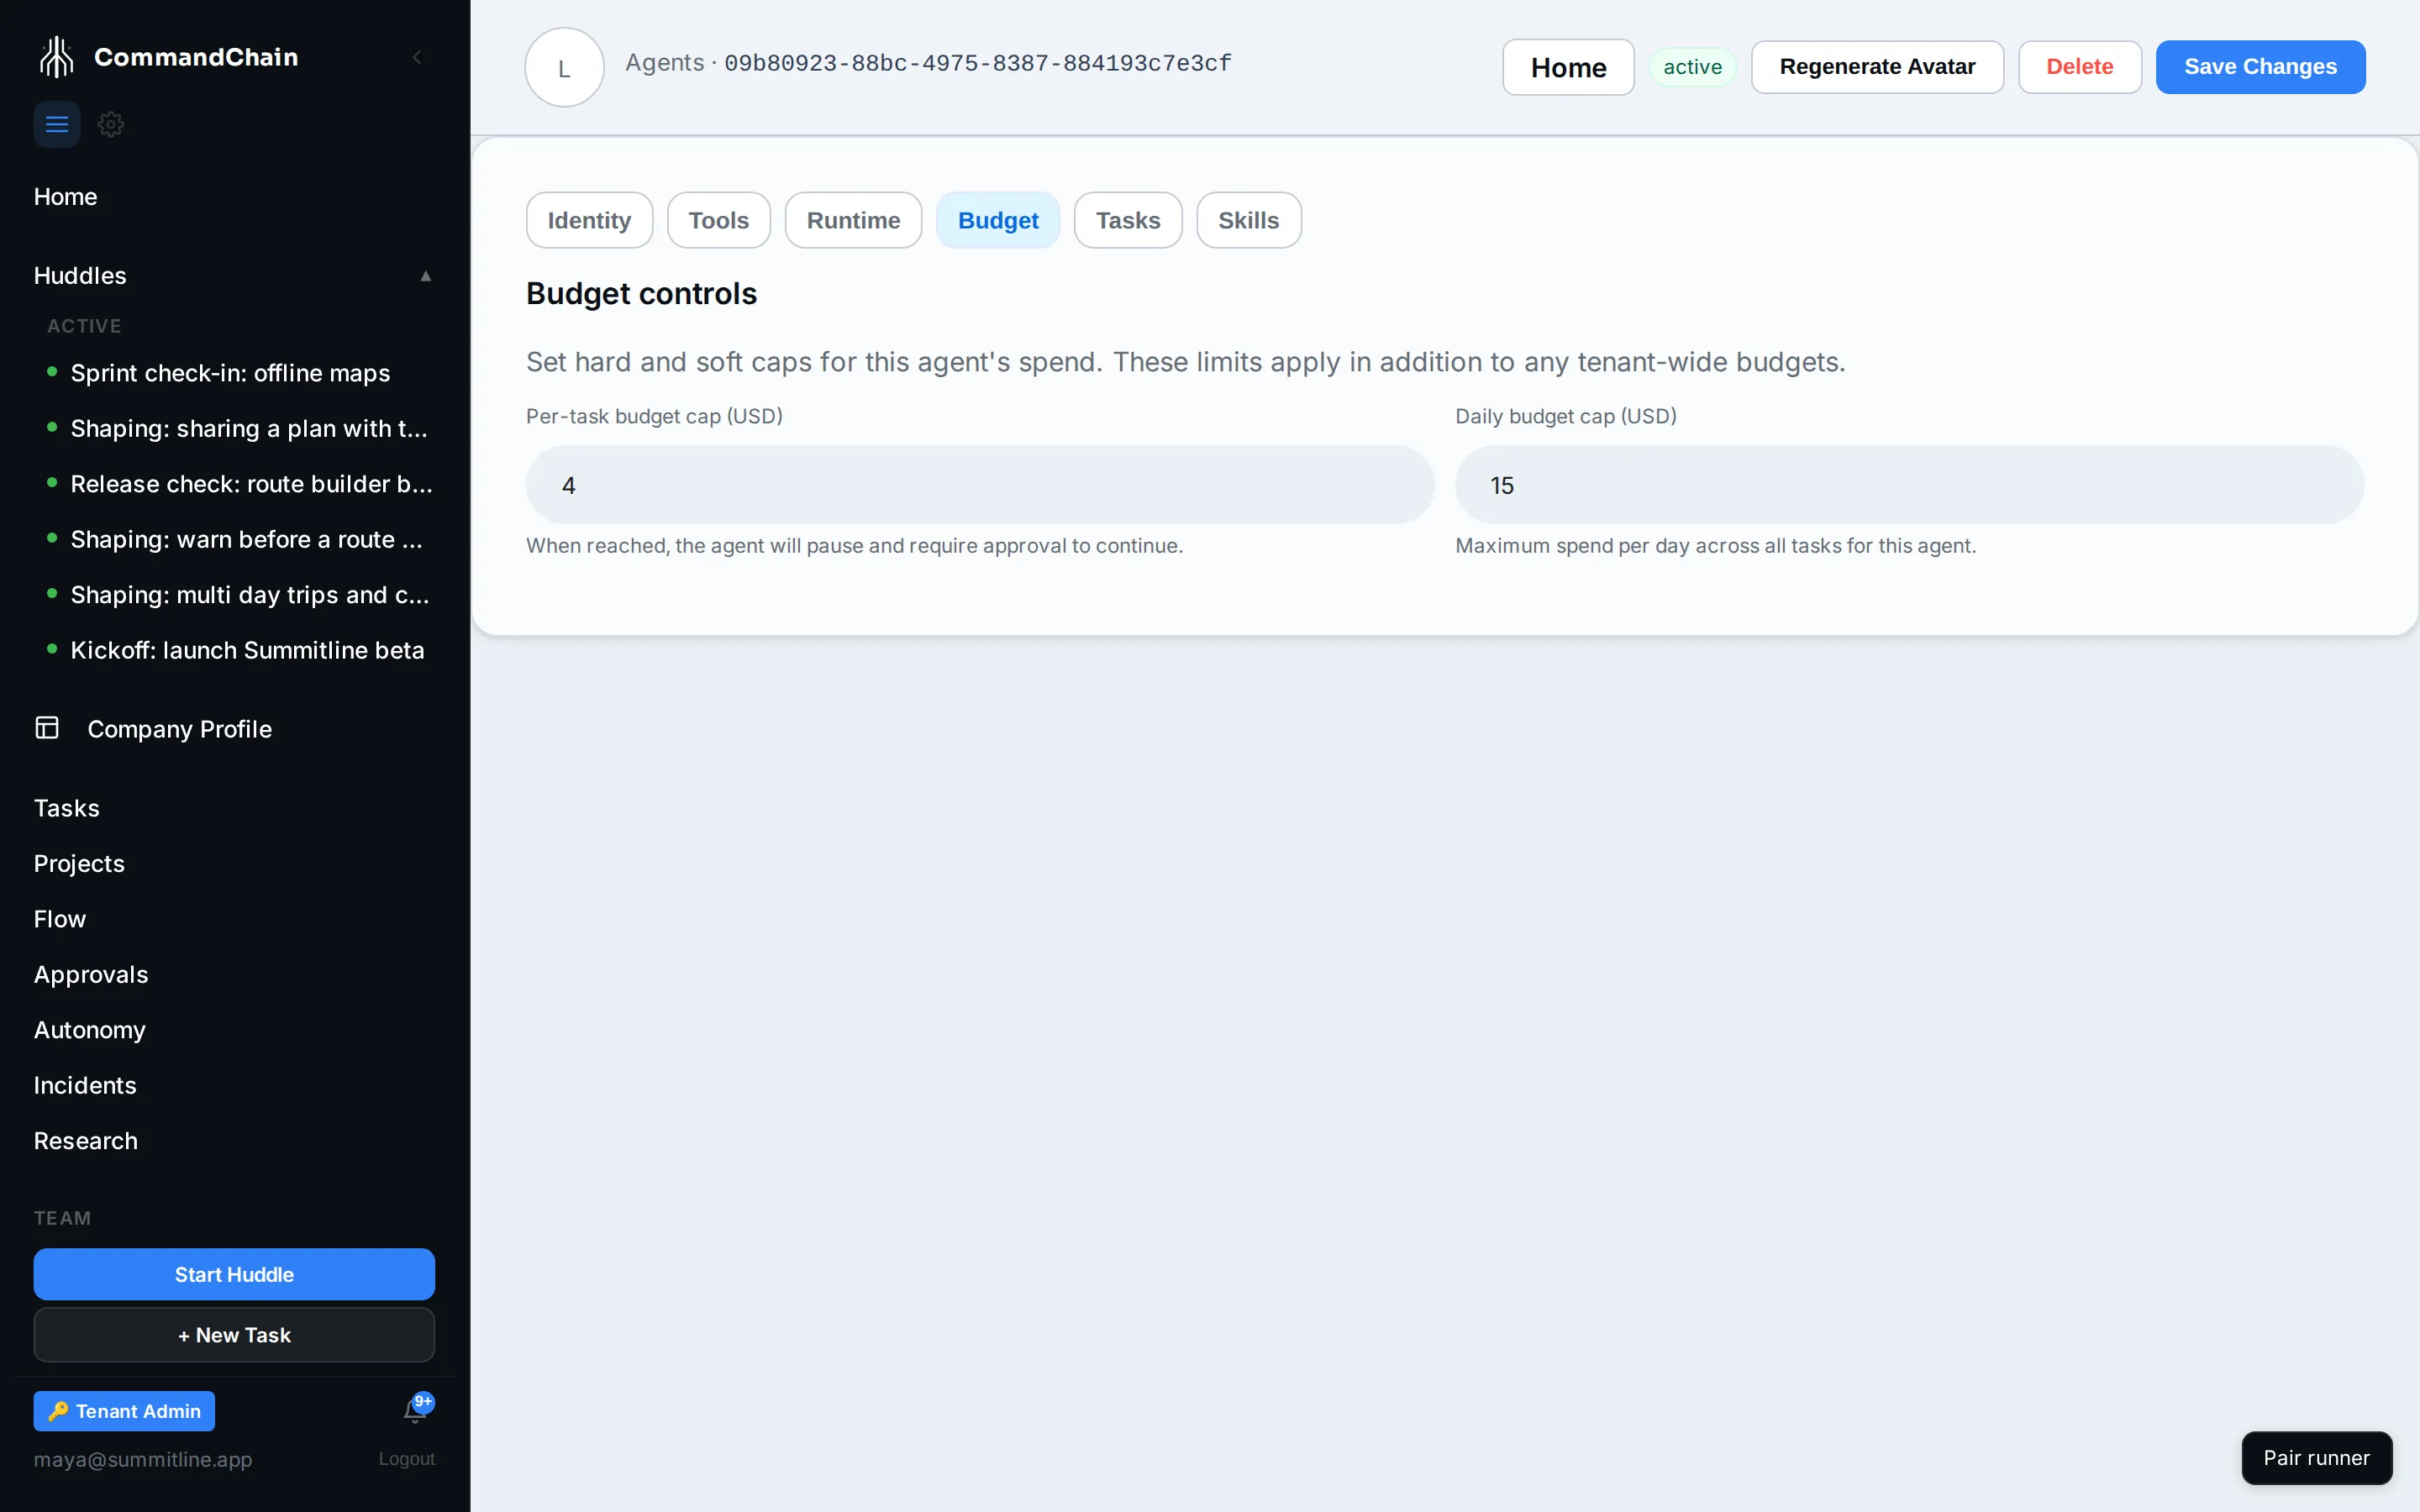
Task: Switch to the agent Tasks tab
Action: [x=1128, y=220]
